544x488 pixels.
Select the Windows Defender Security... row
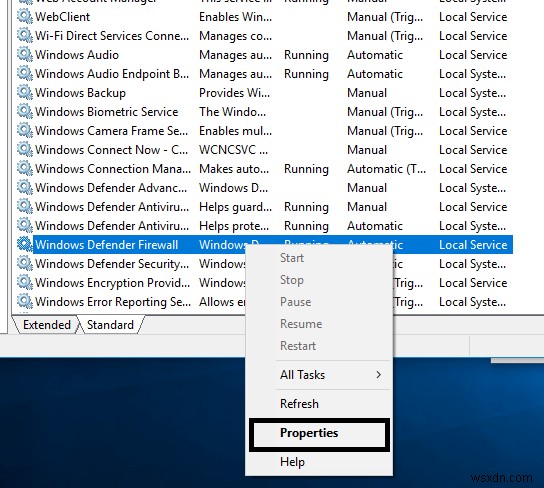tap(265, 264)
